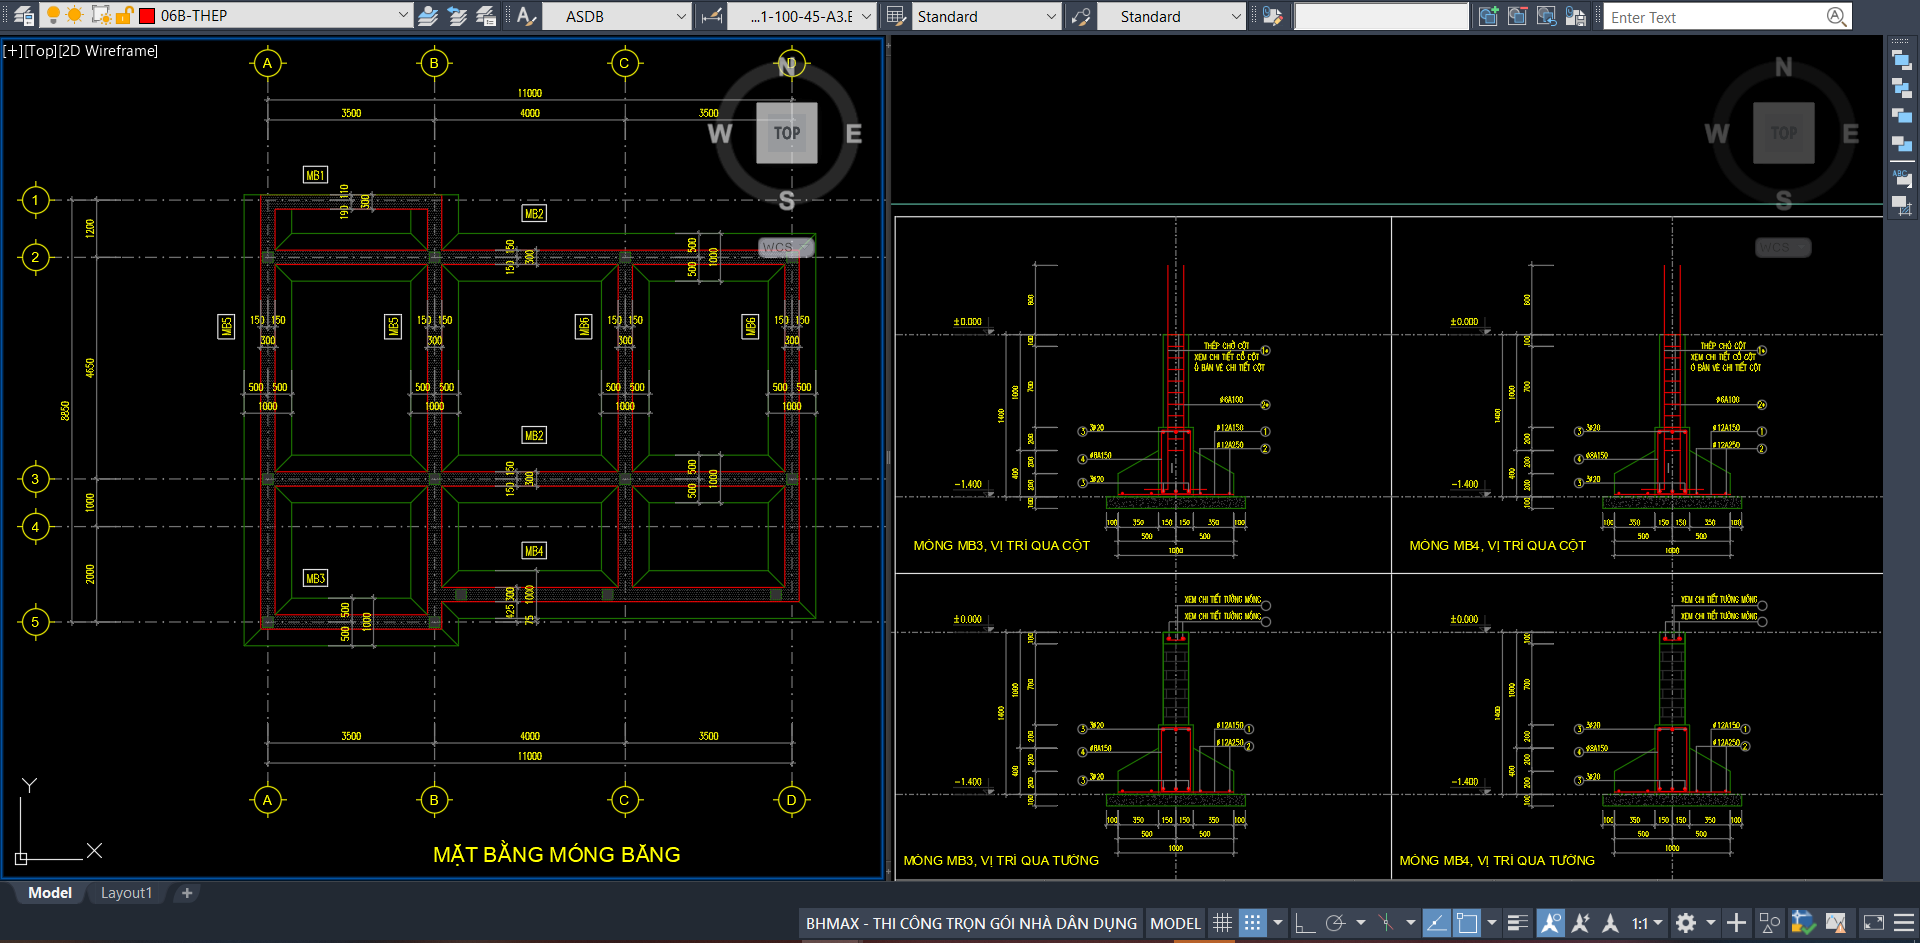Expand the 06B-THEP layer dropdown
Screen dimensions: 1920x943
click(403, 16)
